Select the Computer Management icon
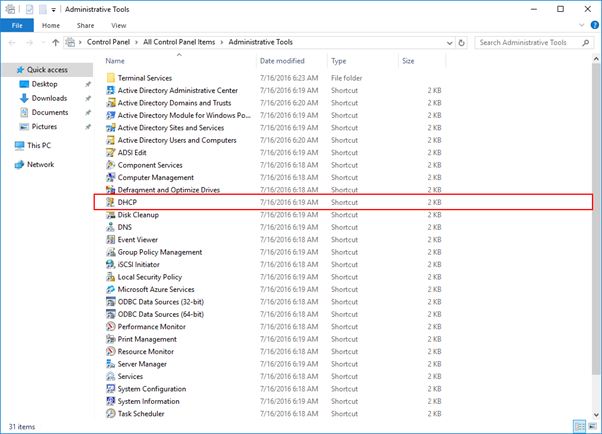Image resolution: width=602 pixels, height=434 pixels. (111, 177)
